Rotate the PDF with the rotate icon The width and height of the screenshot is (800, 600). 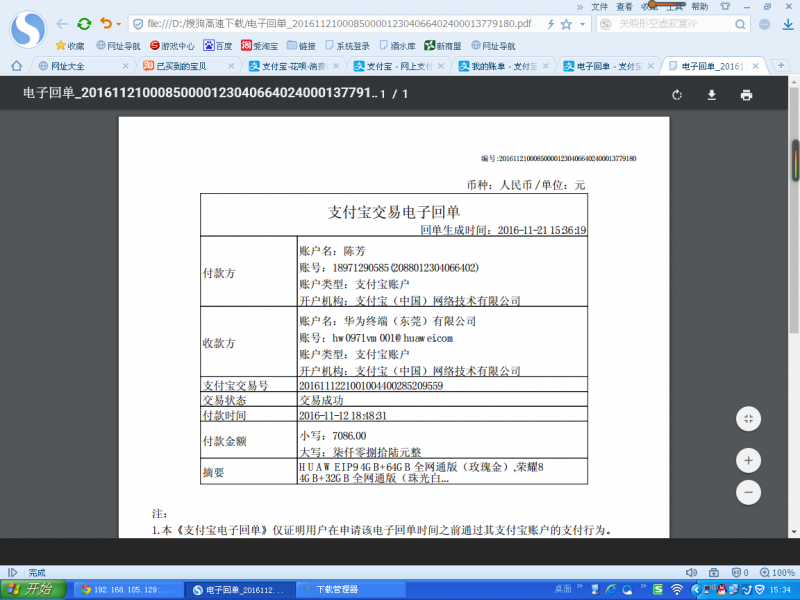point(677,95)
